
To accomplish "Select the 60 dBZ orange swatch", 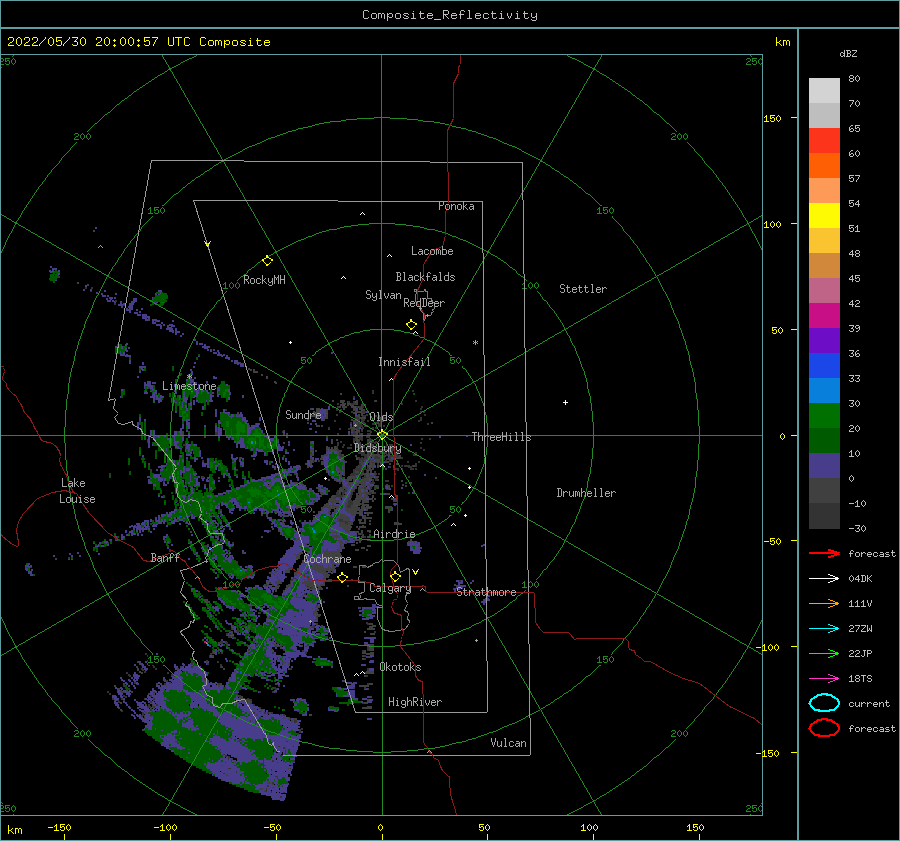I will click(824, 165).
